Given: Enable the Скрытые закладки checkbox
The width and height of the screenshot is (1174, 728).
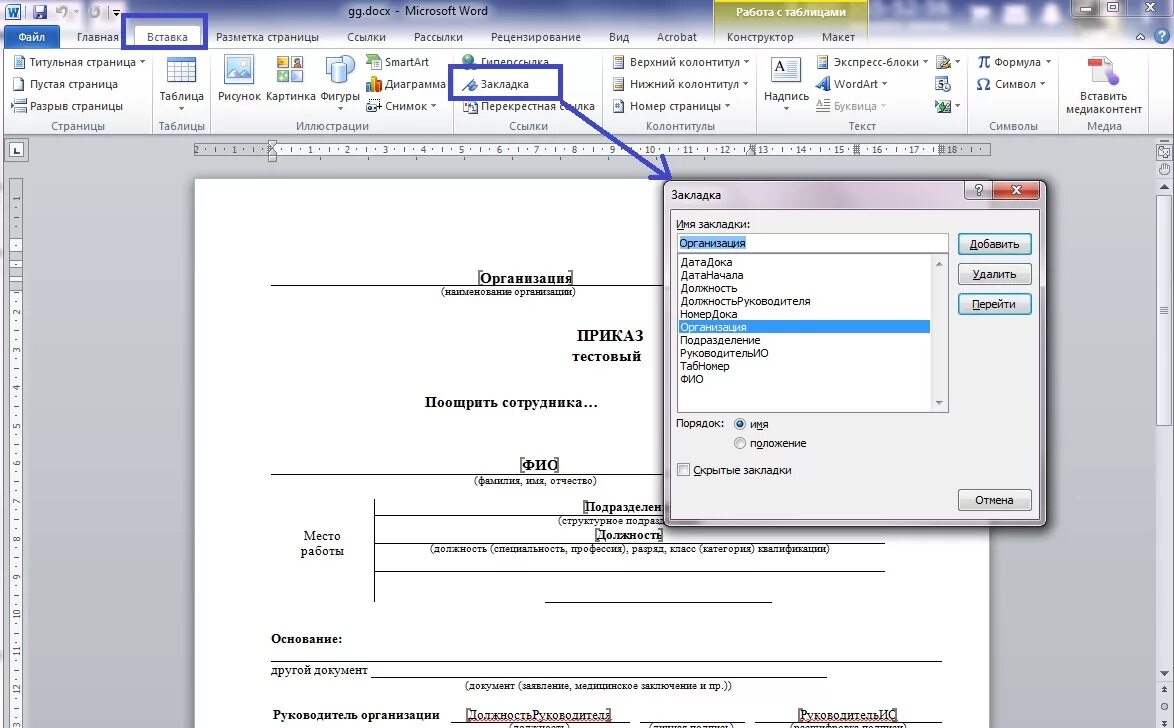Looking at the screenshot, I should [x=683, y=470].
